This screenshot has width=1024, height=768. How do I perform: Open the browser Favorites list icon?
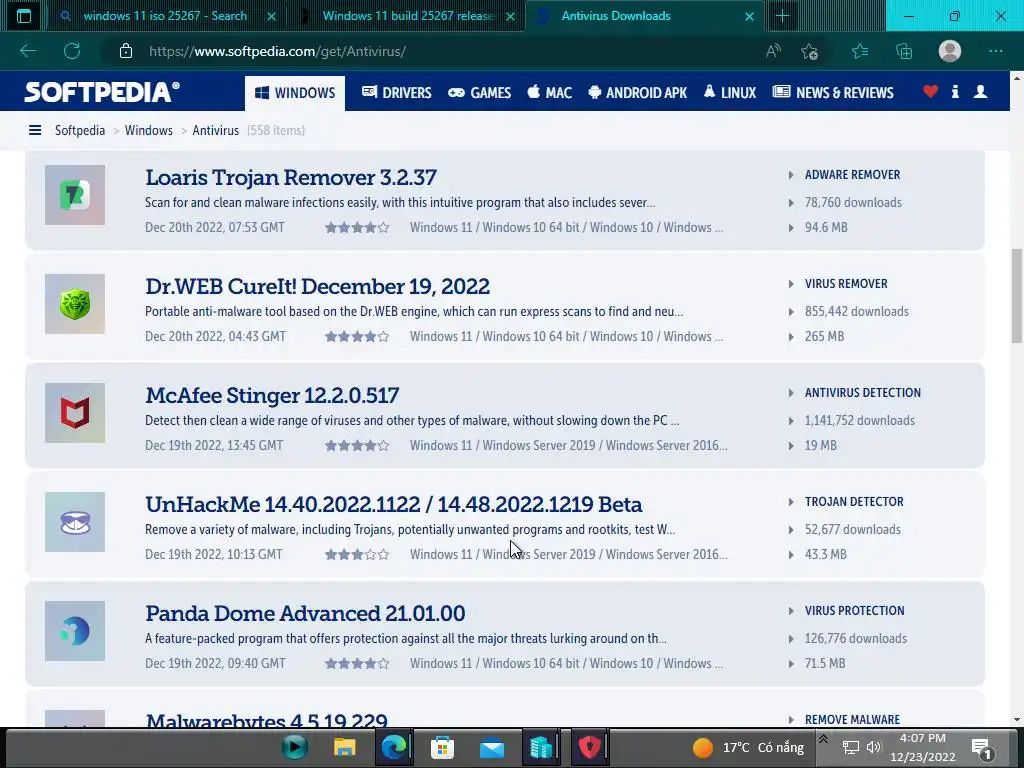pos(860,51)
